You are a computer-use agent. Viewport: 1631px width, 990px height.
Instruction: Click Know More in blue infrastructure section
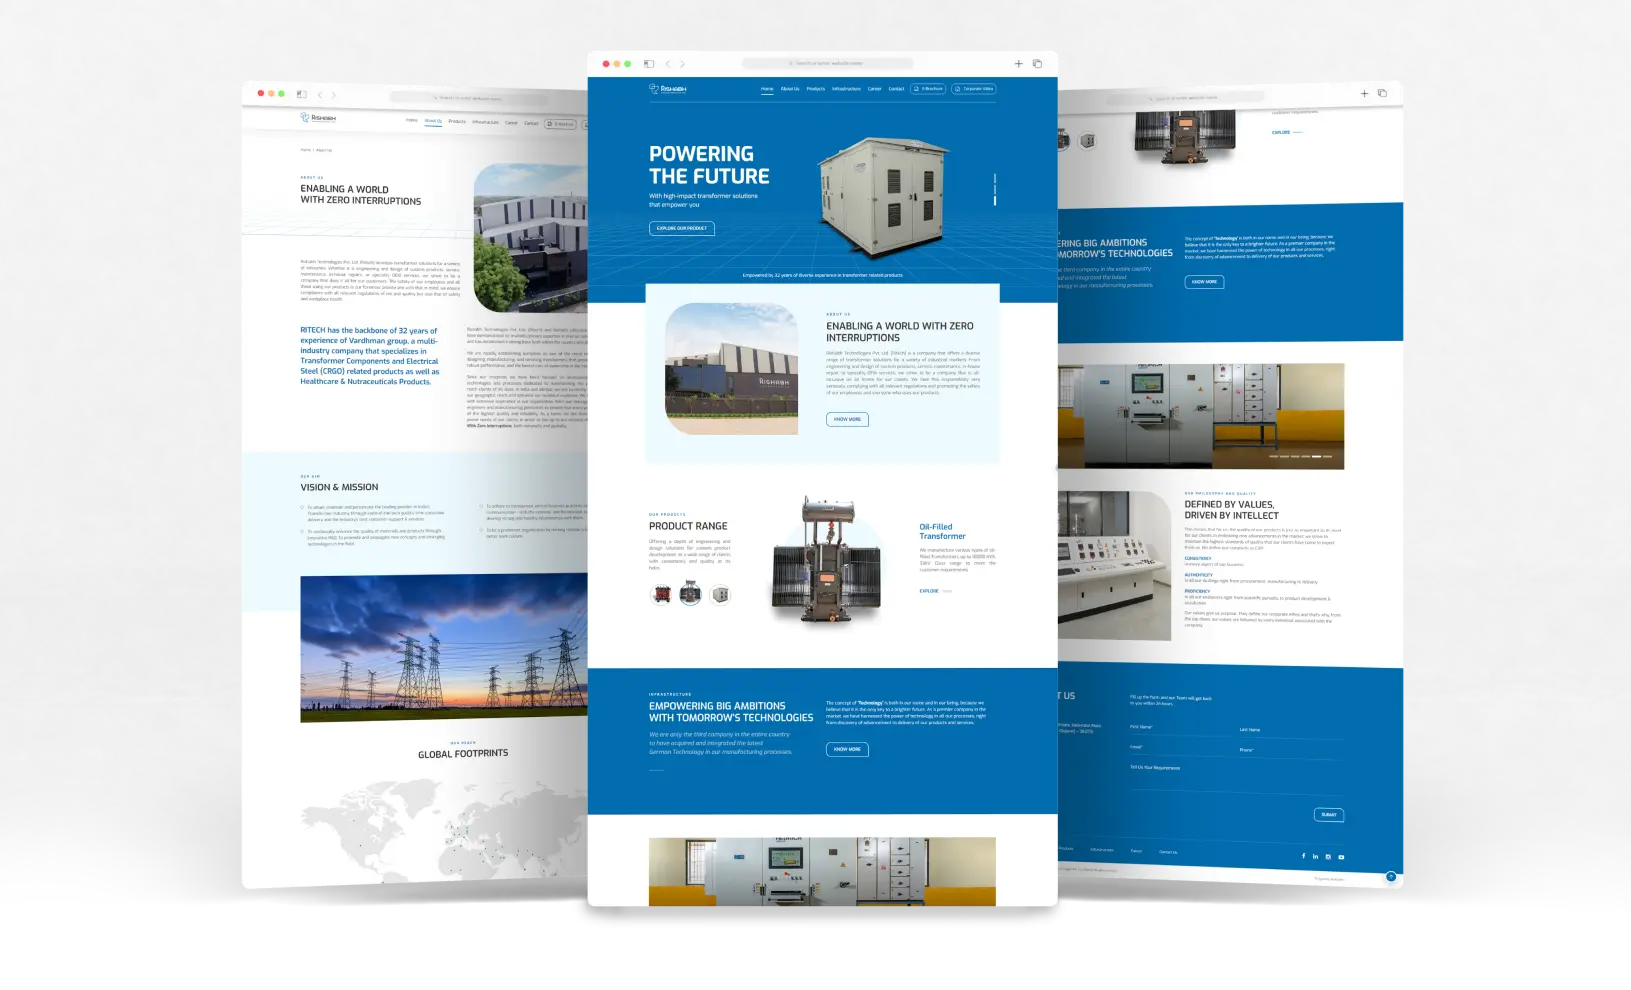click(x=847, y=749)
